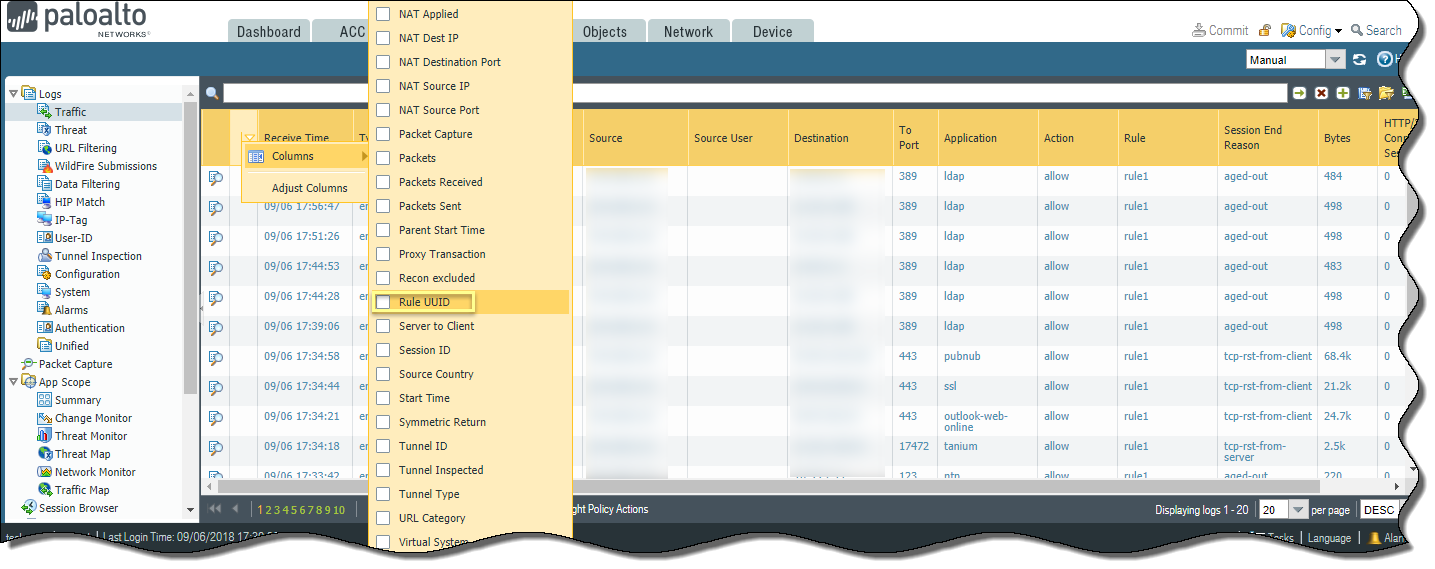Click the Commit icon in the header

coord(1198,31)
